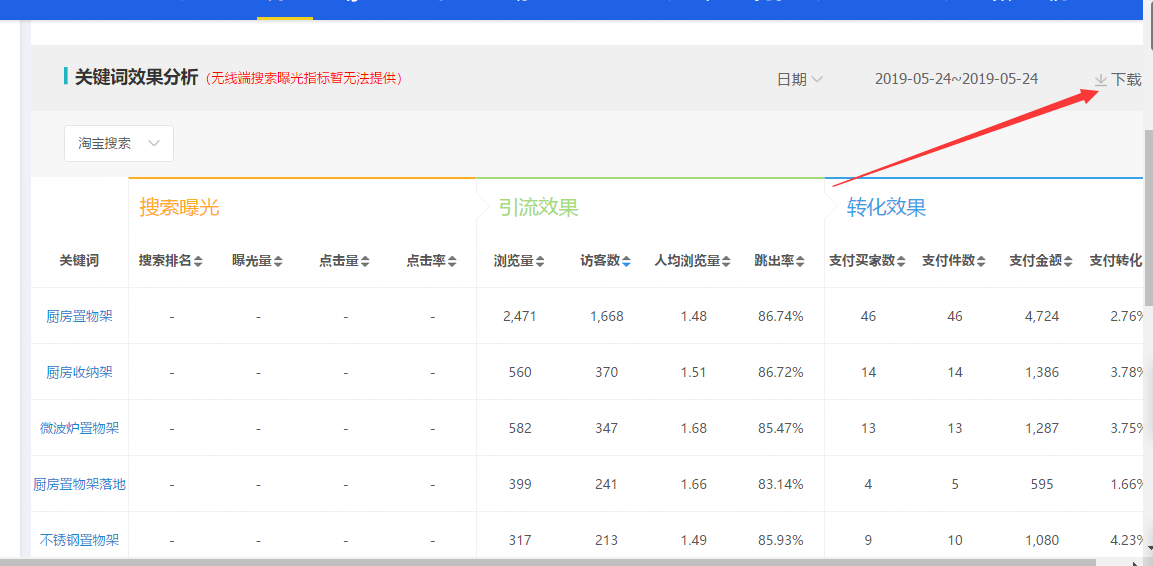Sort by 人均浏览量 arrows
The image size is (1153, 566).
[726, 261]
